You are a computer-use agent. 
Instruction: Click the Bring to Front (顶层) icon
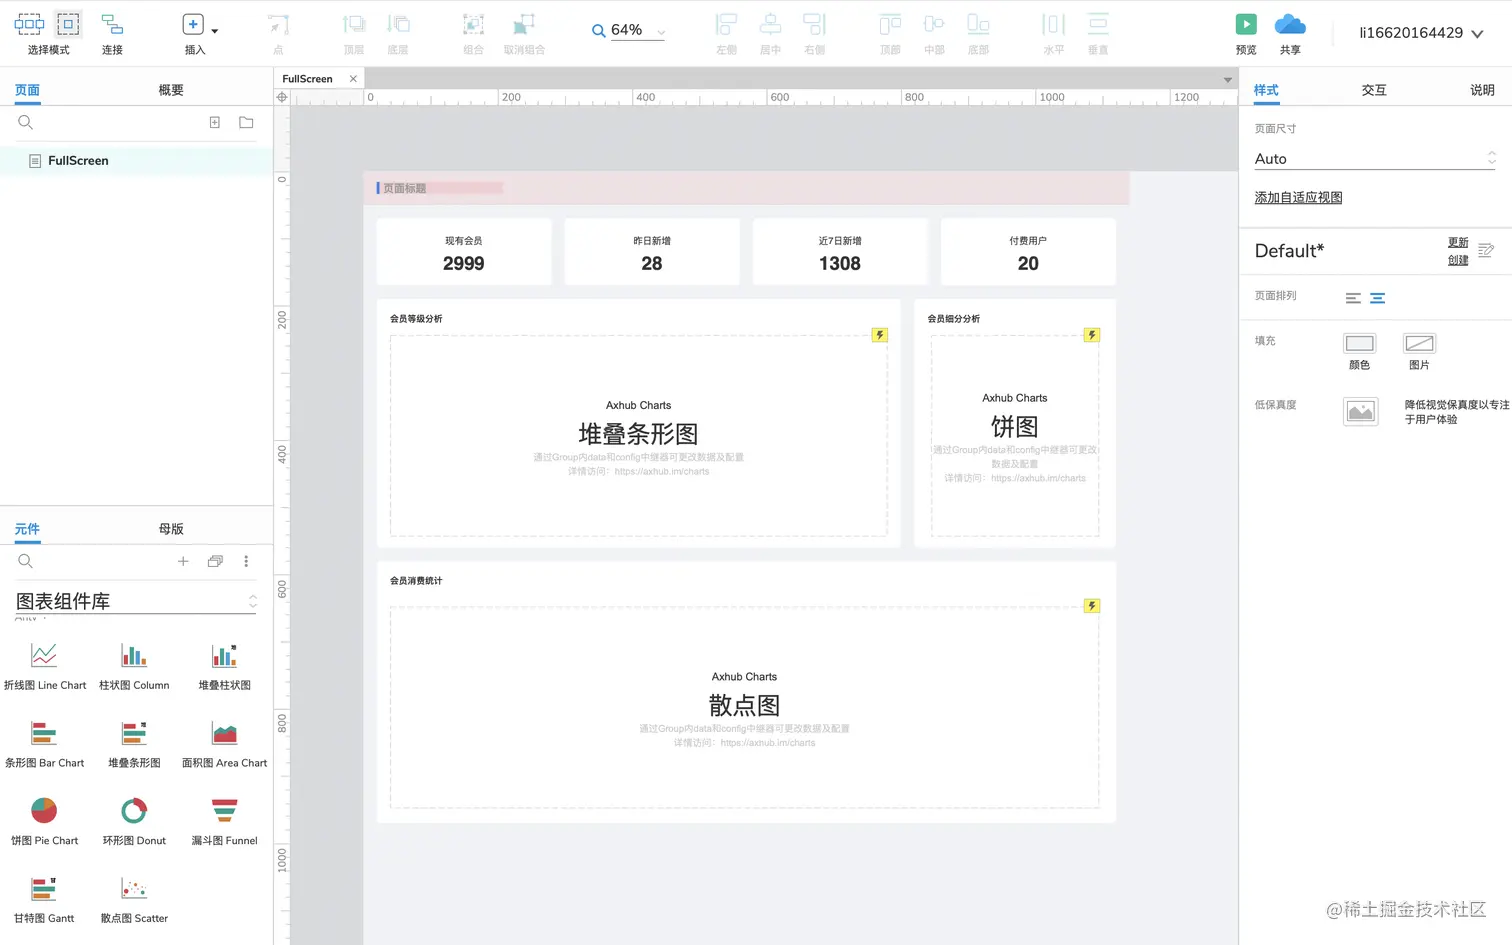click(x=353, y=25)
